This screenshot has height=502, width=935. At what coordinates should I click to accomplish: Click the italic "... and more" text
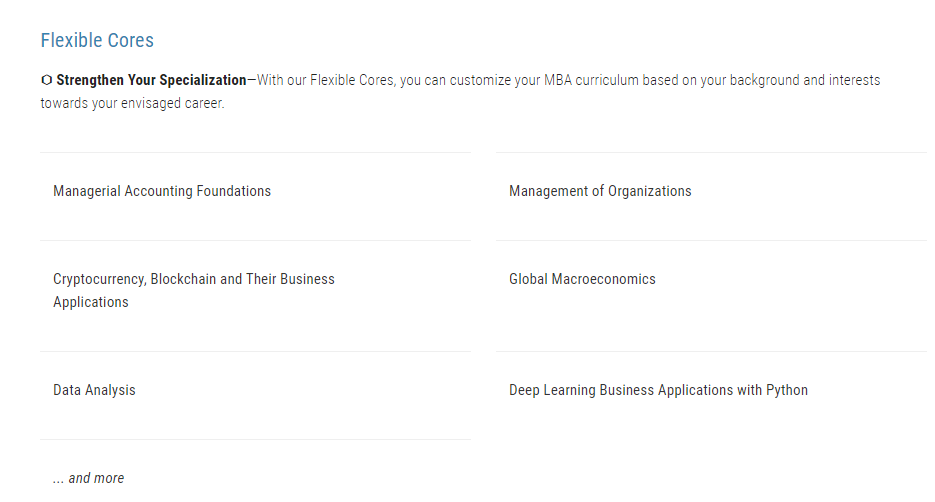[89, 478]
